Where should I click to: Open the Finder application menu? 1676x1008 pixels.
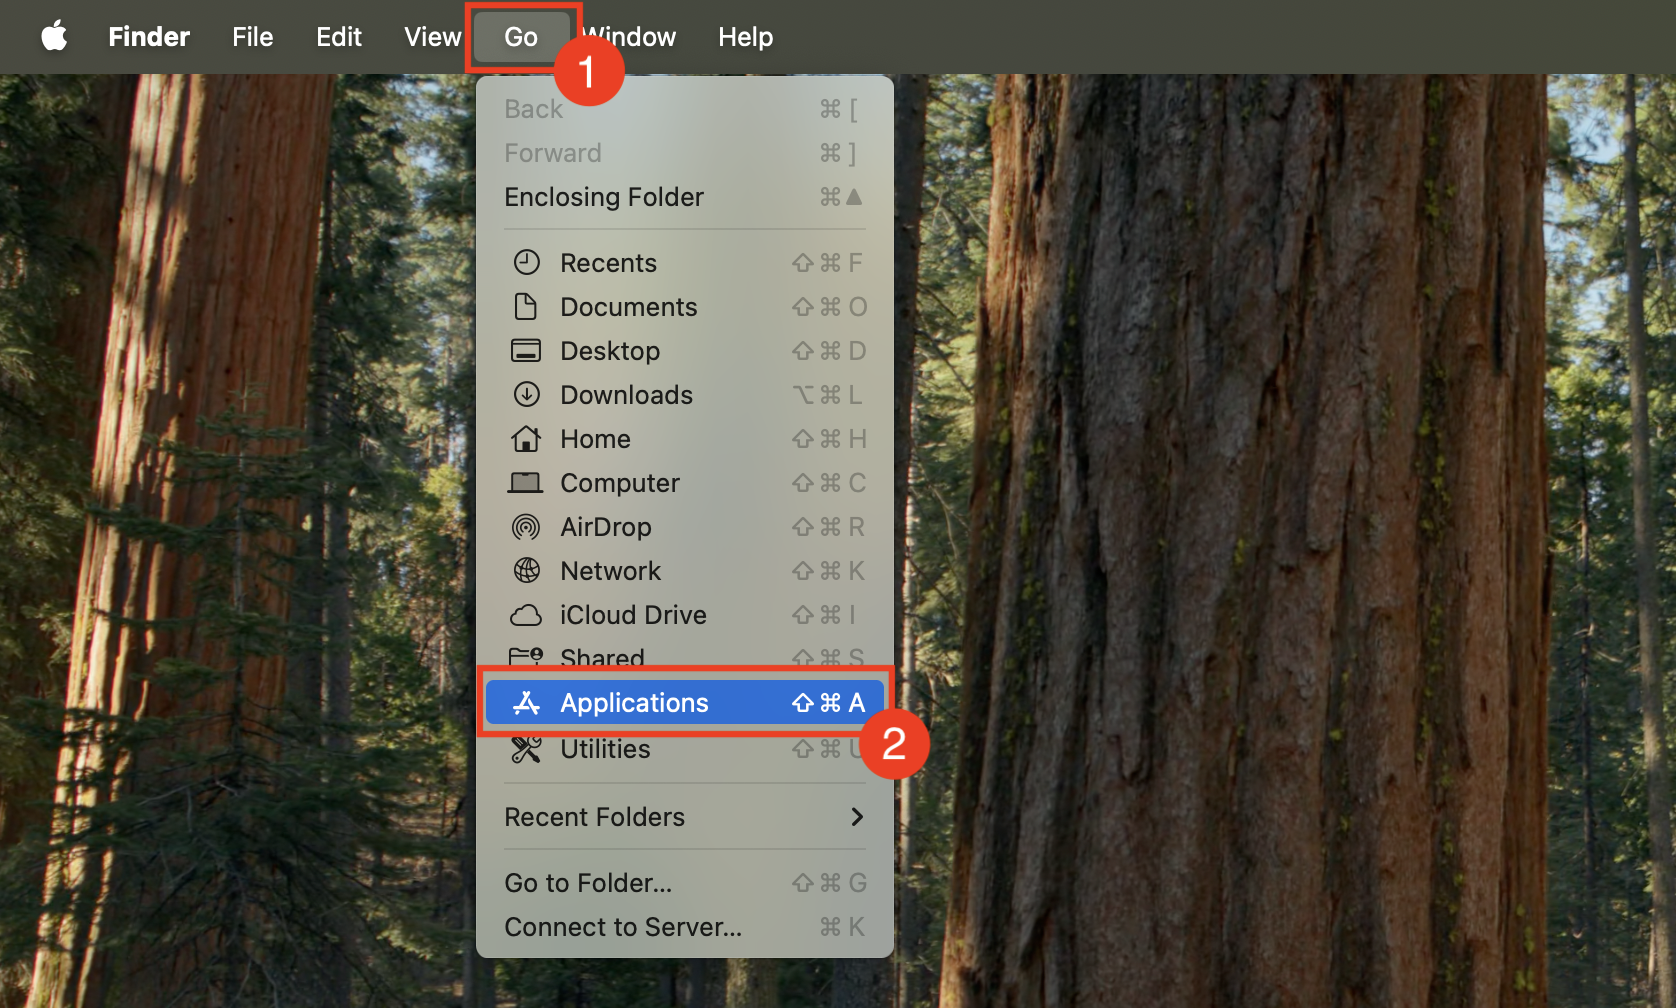coord(149,37)
